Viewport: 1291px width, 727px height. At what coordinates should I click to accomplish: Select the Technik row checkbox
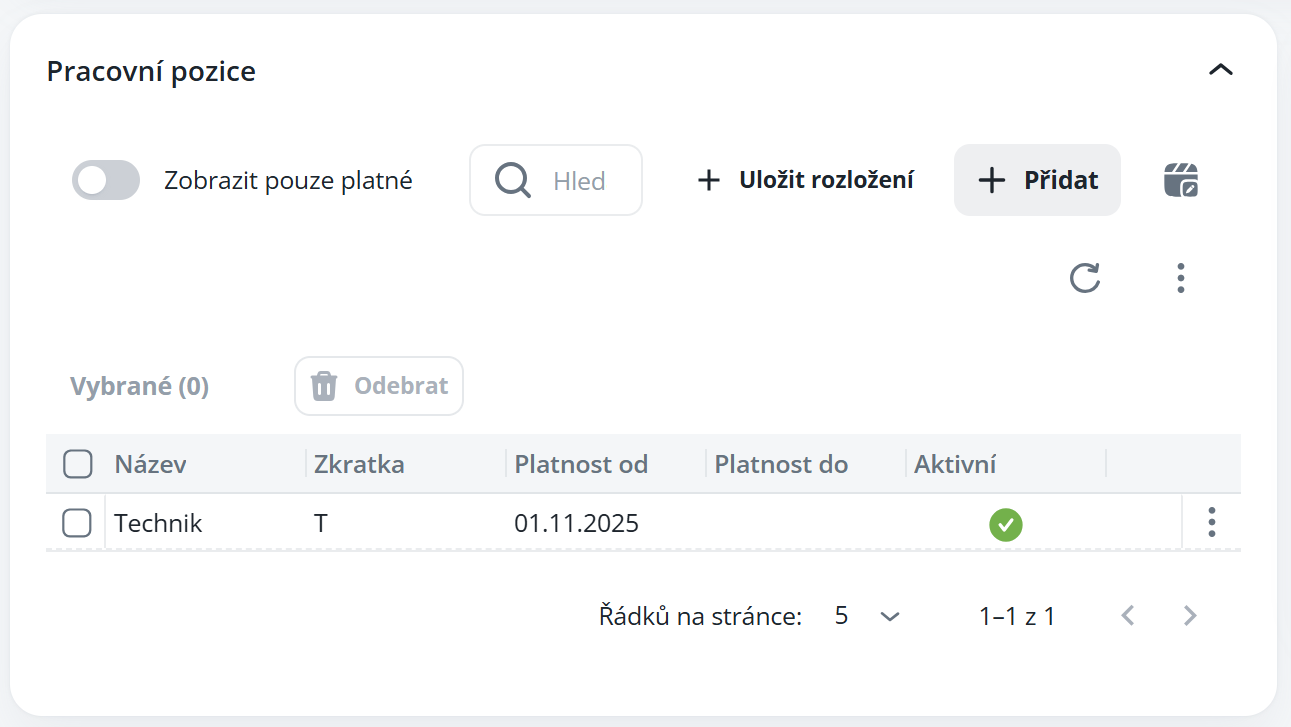(x=77, y=523)
